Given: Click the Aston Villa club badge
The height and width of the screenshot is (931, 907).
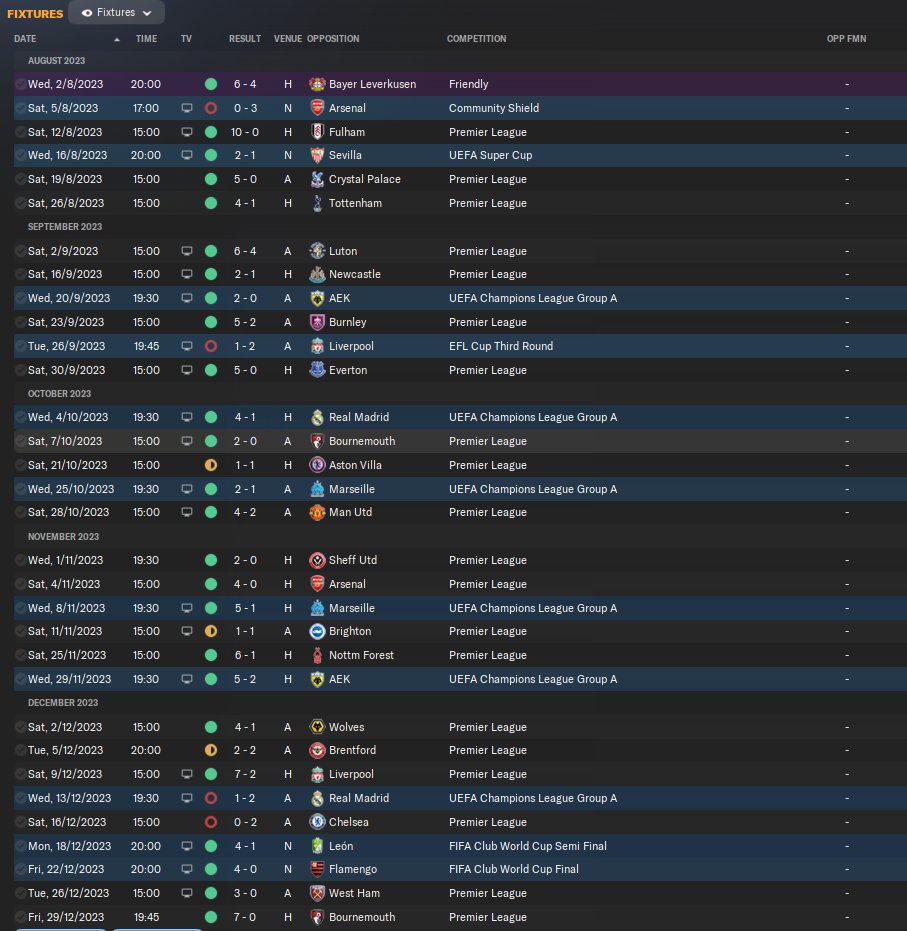Looking at the screenshot, I should coord(318,465).
